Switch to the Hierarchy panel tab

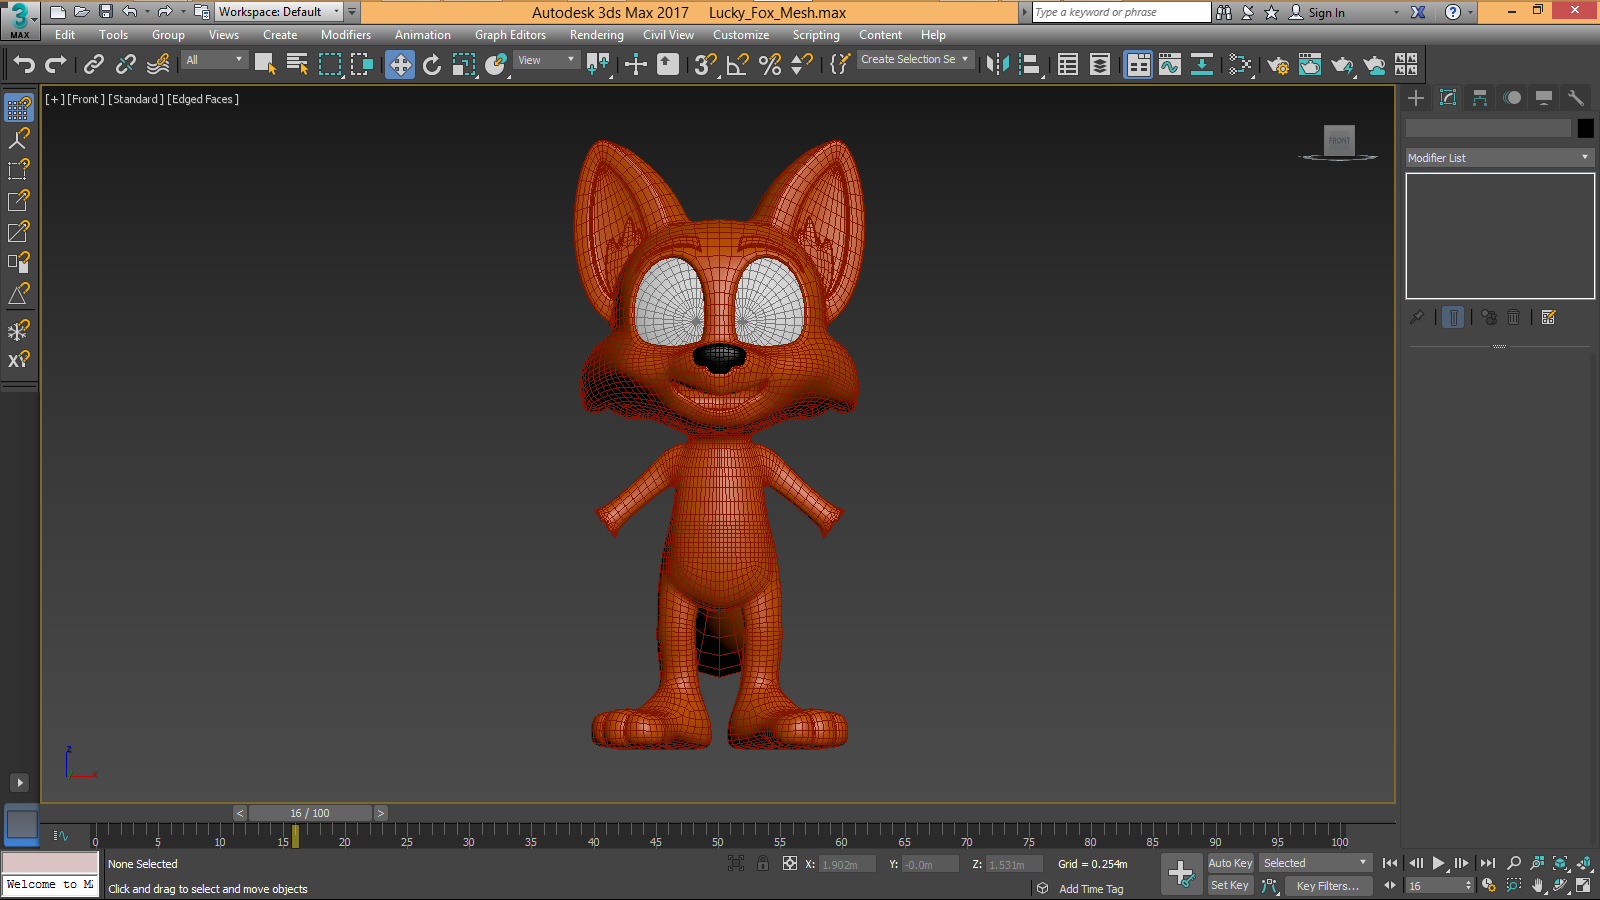pos(1480,98)
